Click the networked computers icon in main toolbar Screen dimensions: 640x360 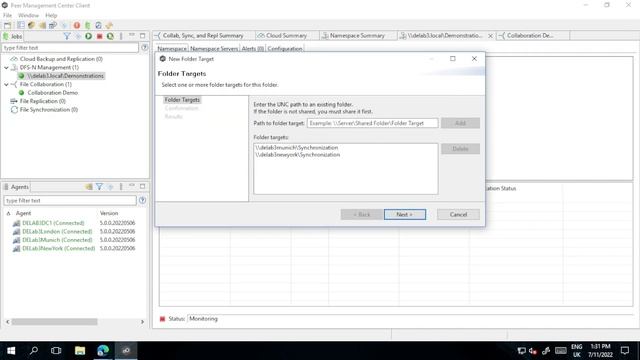(x=53, y=25)
